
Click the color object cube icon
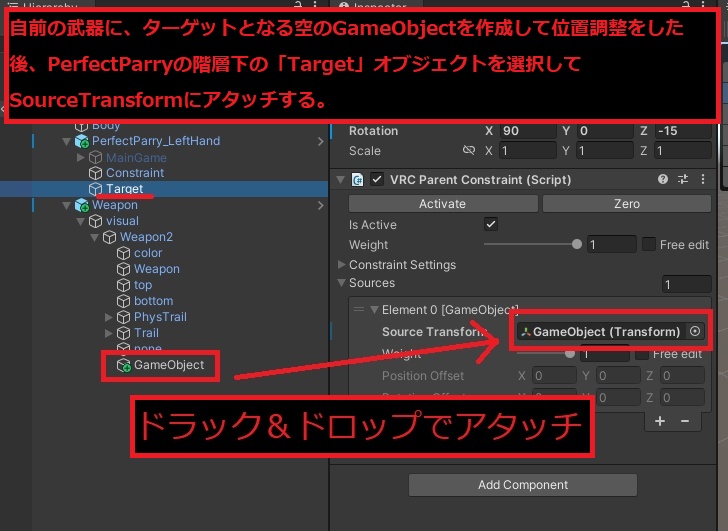tap(123, 253)
